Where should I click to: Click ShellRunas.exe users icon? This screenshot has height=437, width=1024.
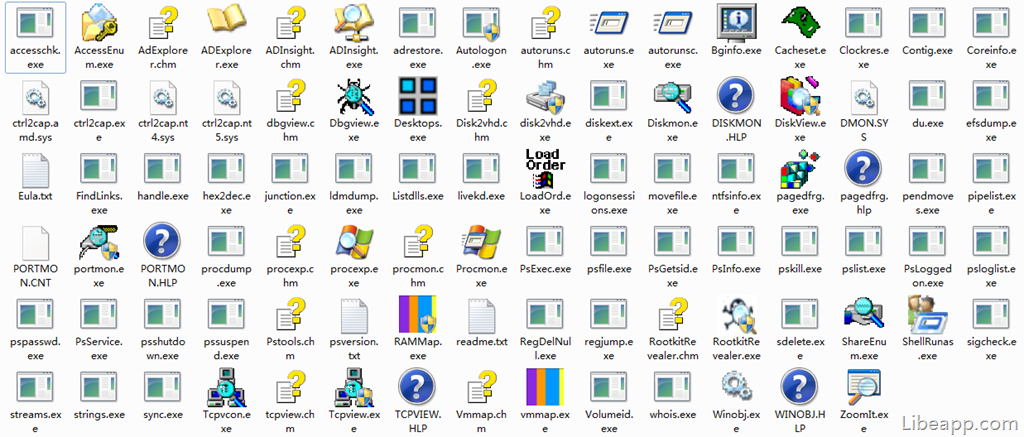[x=927, y=315]
